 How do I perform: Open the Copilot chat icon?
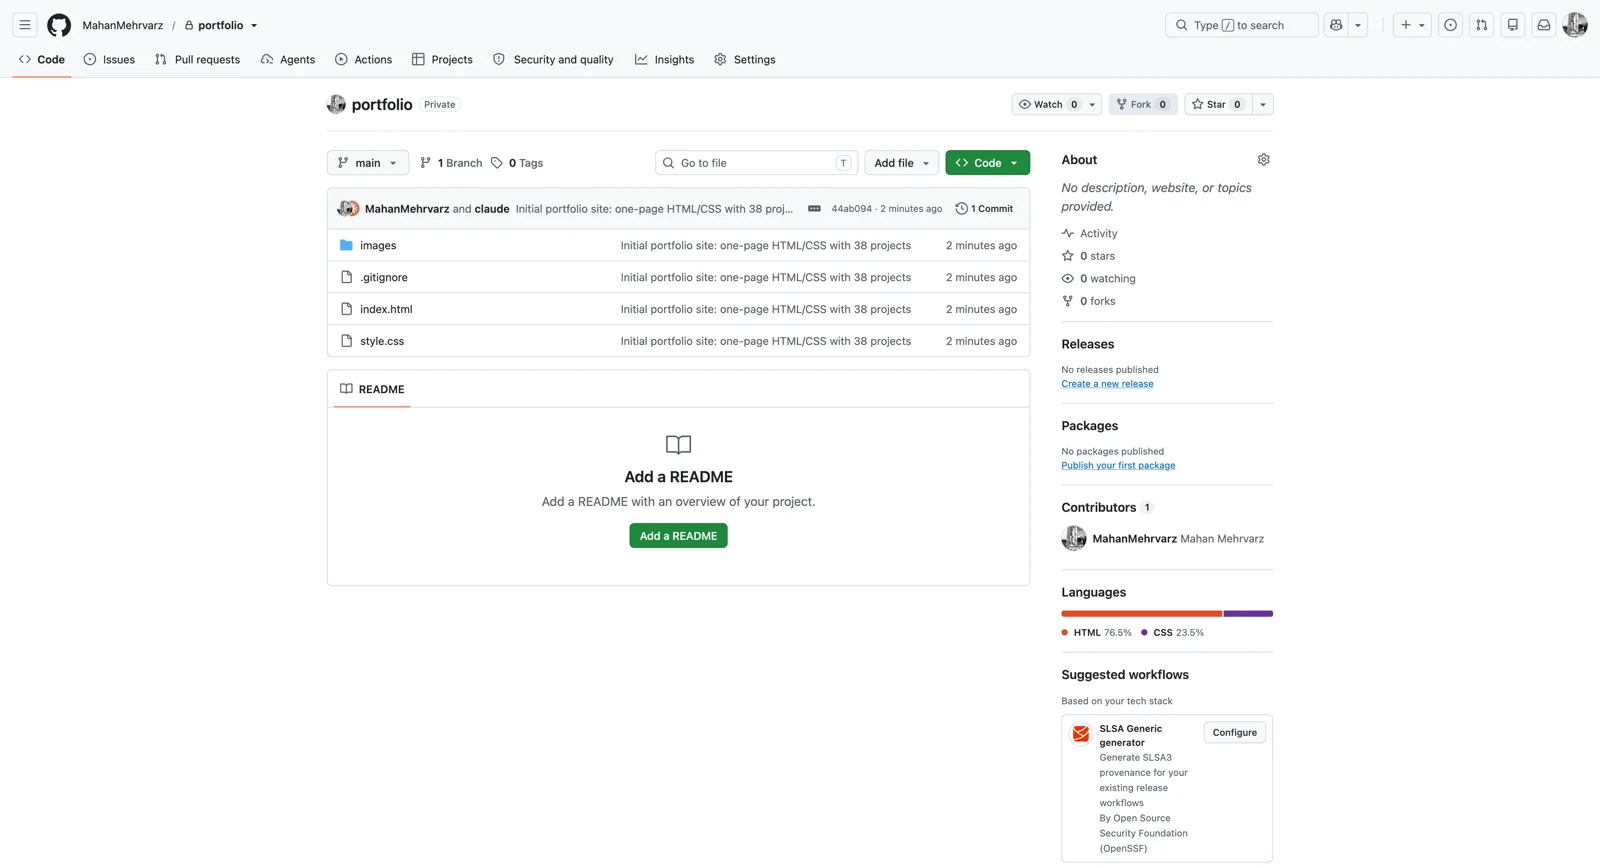click(x=1336, y=25)
